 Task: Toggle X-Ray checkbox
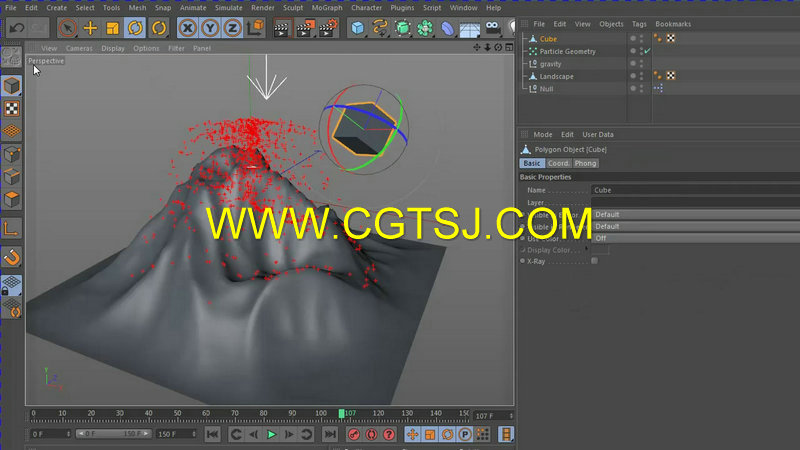tap(594, 261)
